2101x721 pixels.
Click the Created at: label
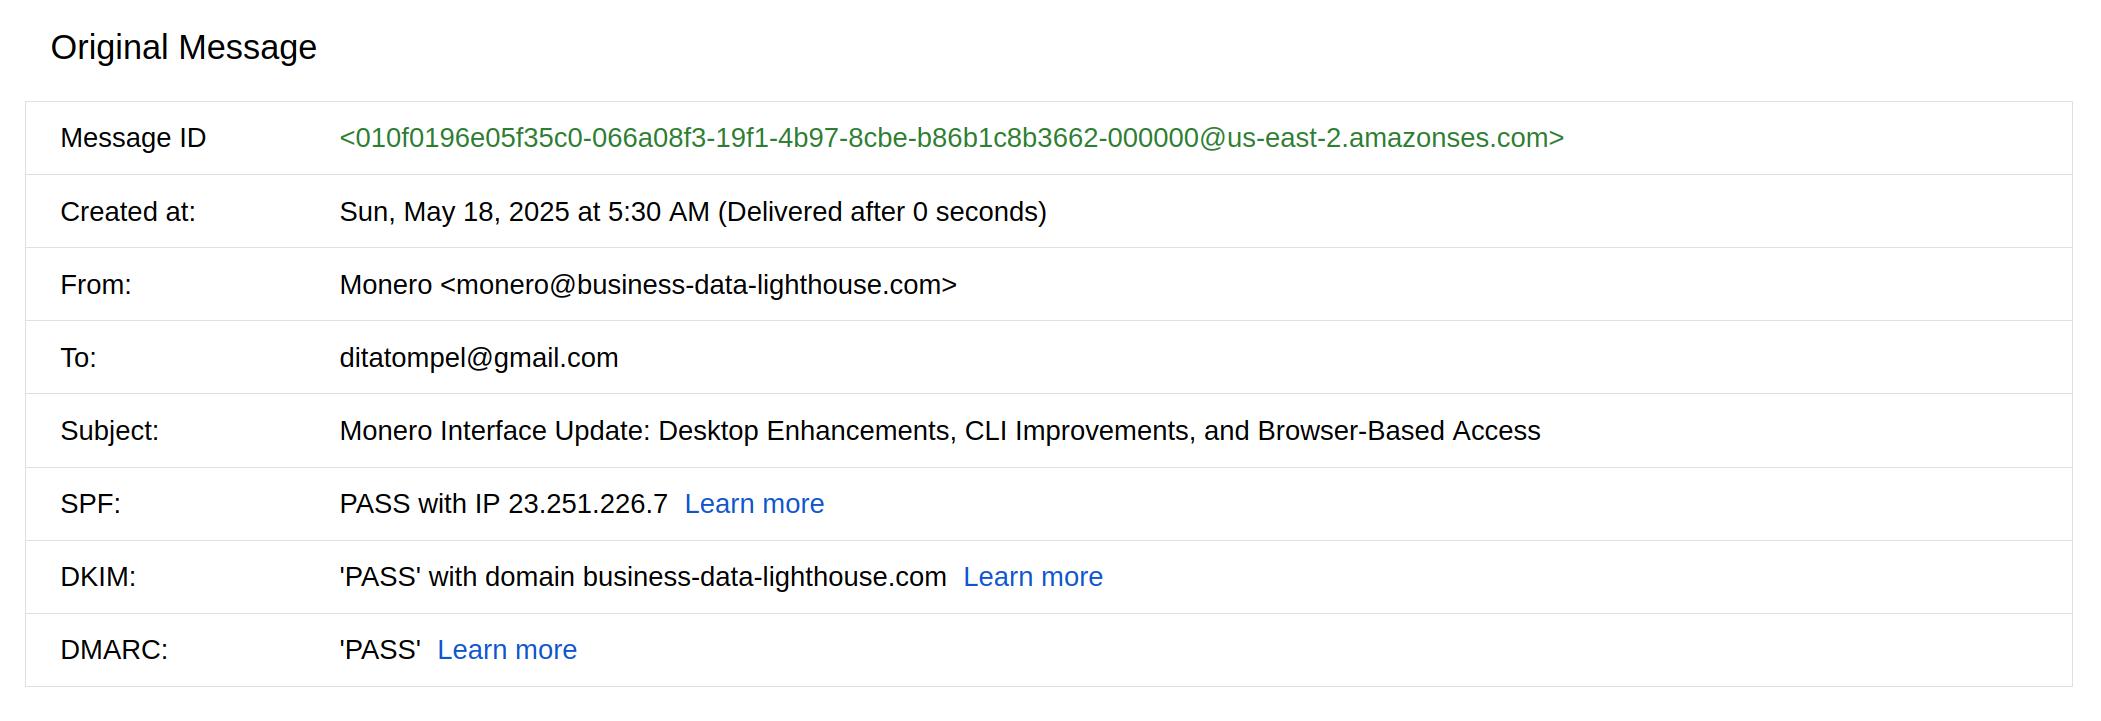(128, 212)
